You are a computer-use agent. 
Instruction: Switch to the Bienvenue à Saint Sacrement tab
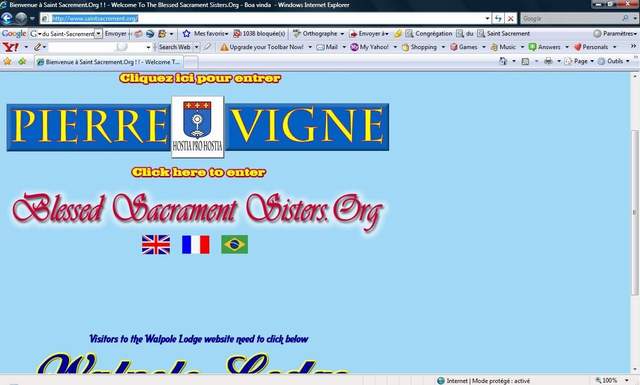coord(108,62)
